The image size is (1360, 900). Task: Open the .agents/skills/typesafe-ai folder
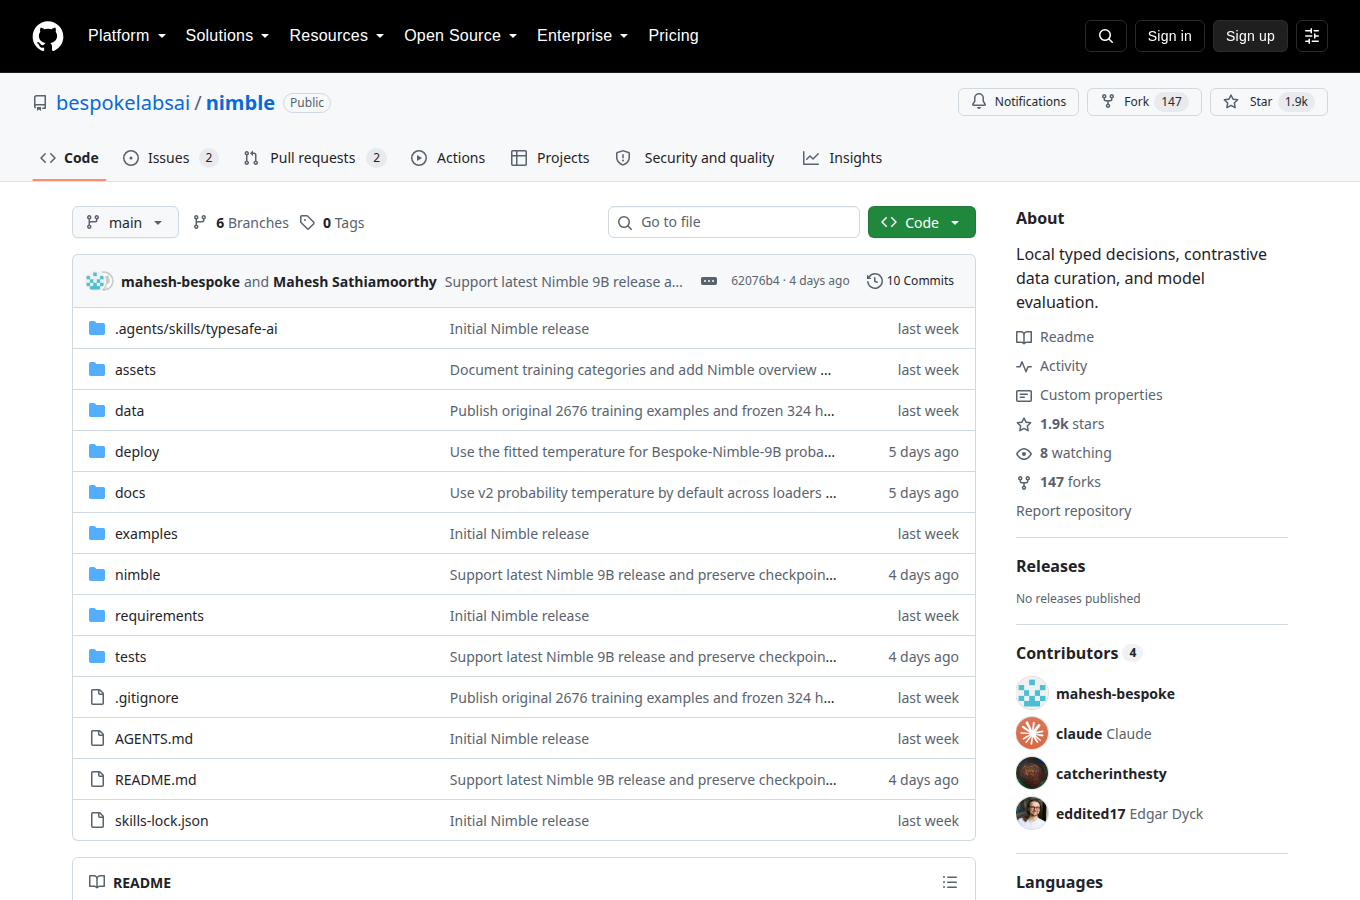[x=196, y=329]
